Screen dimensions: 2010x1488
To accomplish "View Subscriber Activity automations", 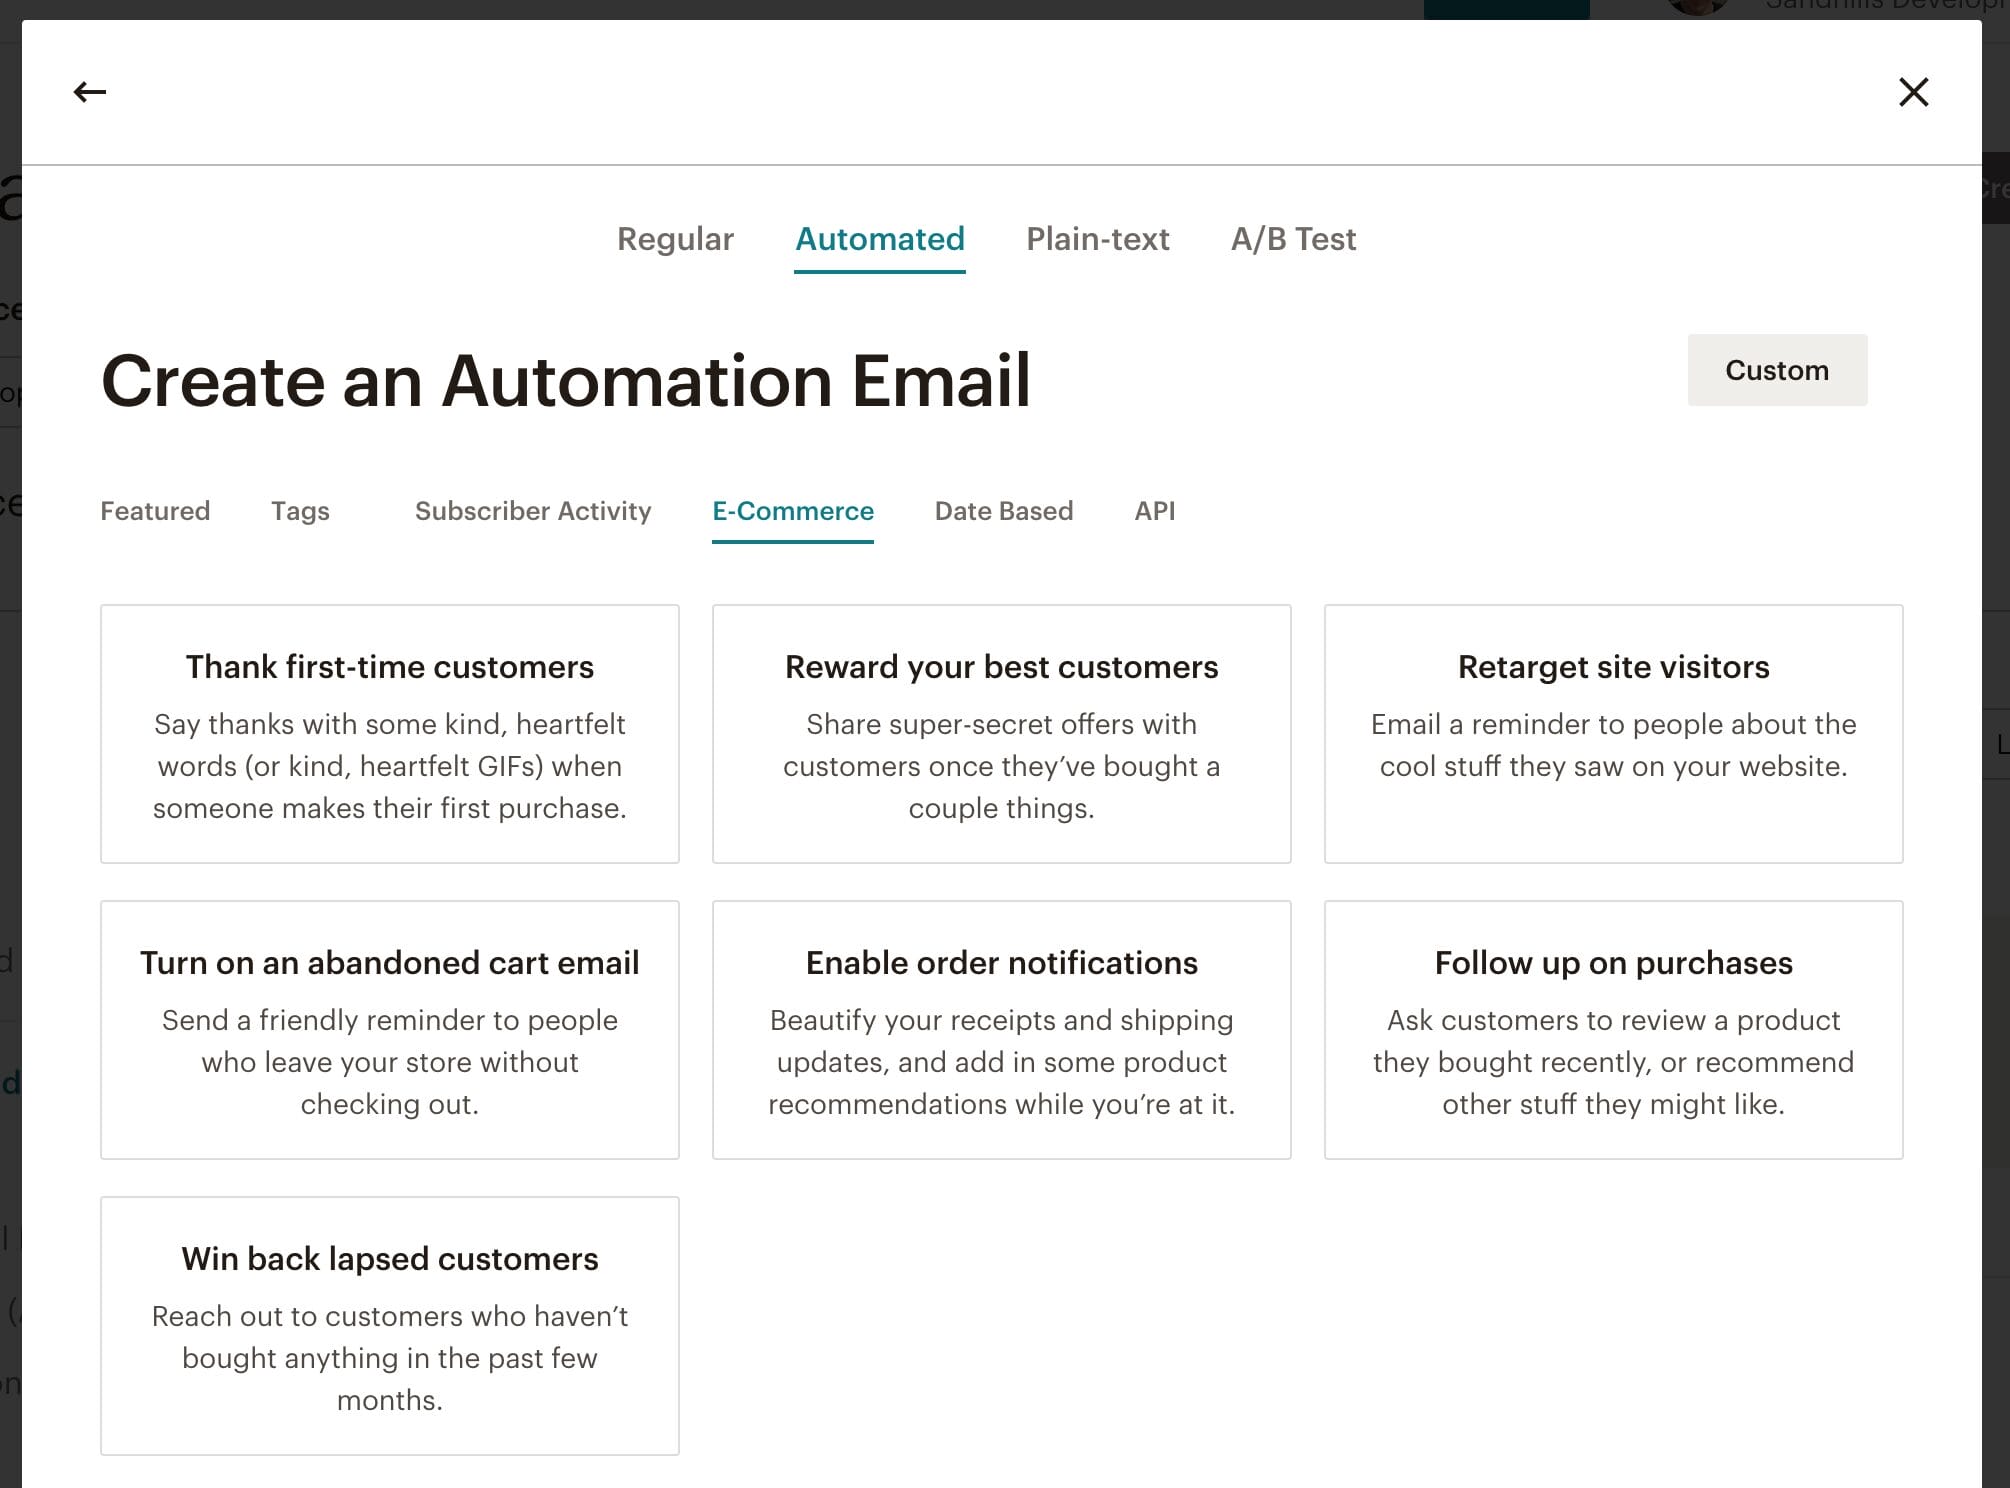I will (533, 511).
